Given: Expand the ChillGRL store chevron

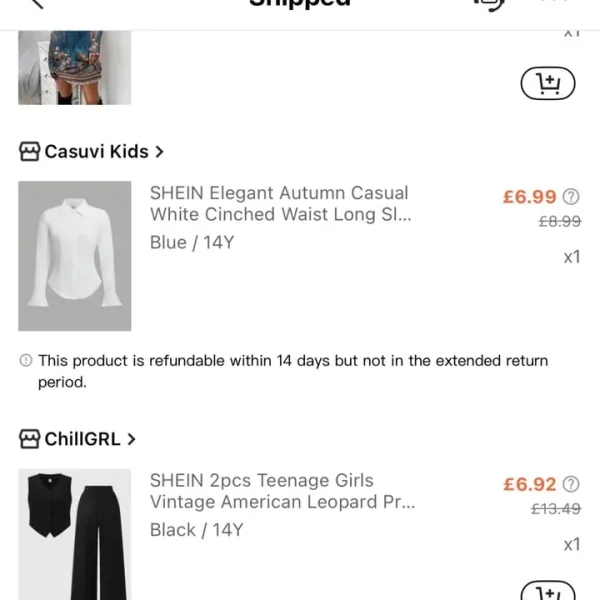Looking at the screenshot, I should pos(131,439).
